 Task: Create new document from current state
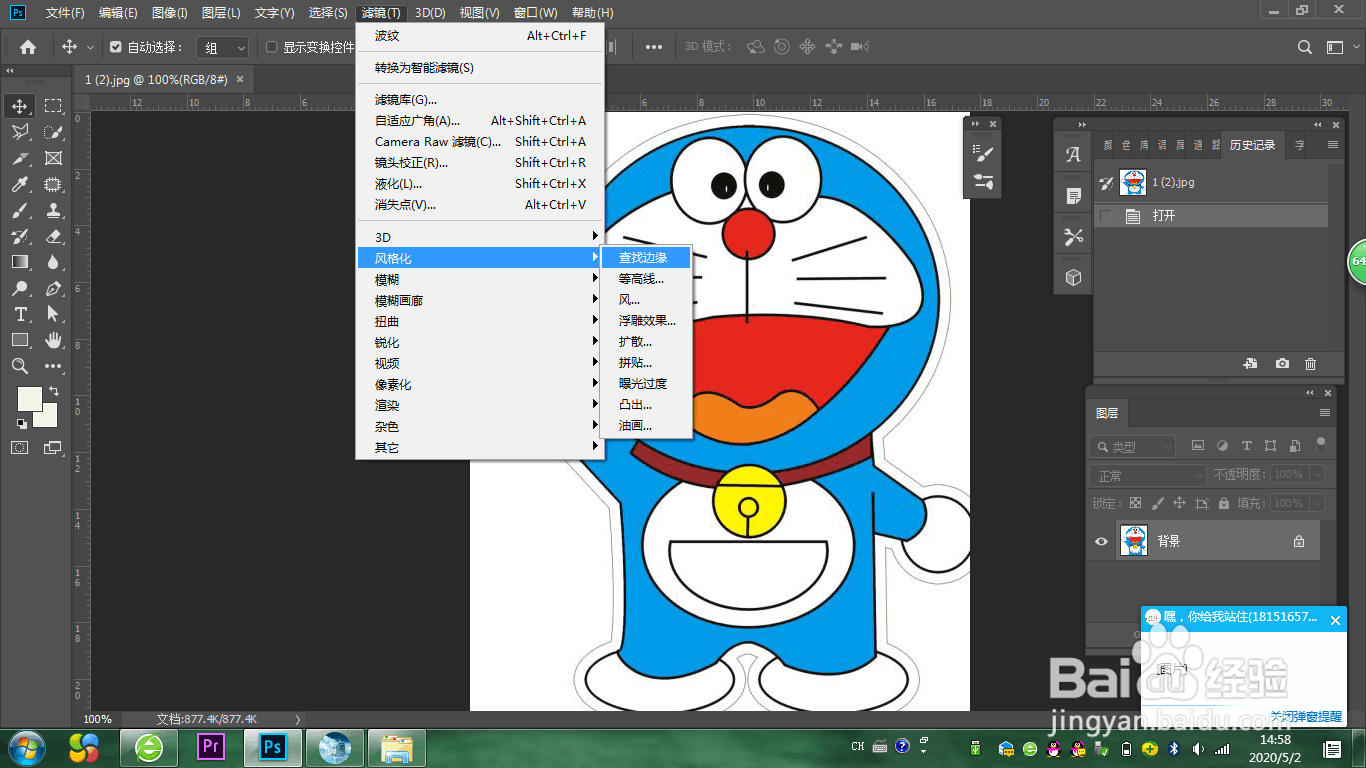pyautogui.click(x=1250, y=364)
